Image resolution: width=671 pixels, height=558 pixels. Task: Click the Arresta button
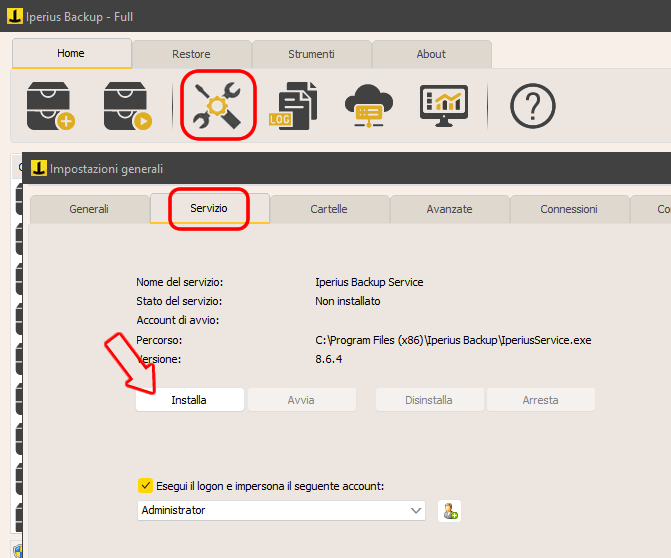pos(540,400)
